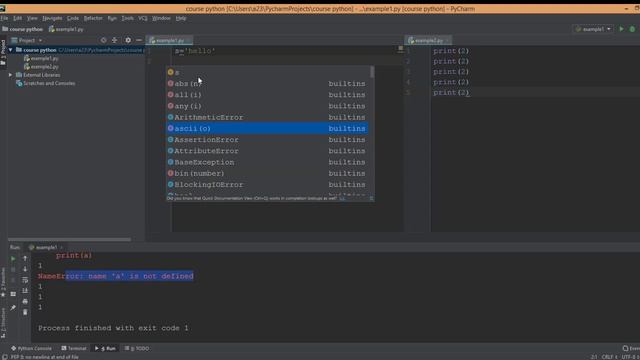Screen dimensions: 640x360
Task: Open the Help menu
Action: coord(181,18)
